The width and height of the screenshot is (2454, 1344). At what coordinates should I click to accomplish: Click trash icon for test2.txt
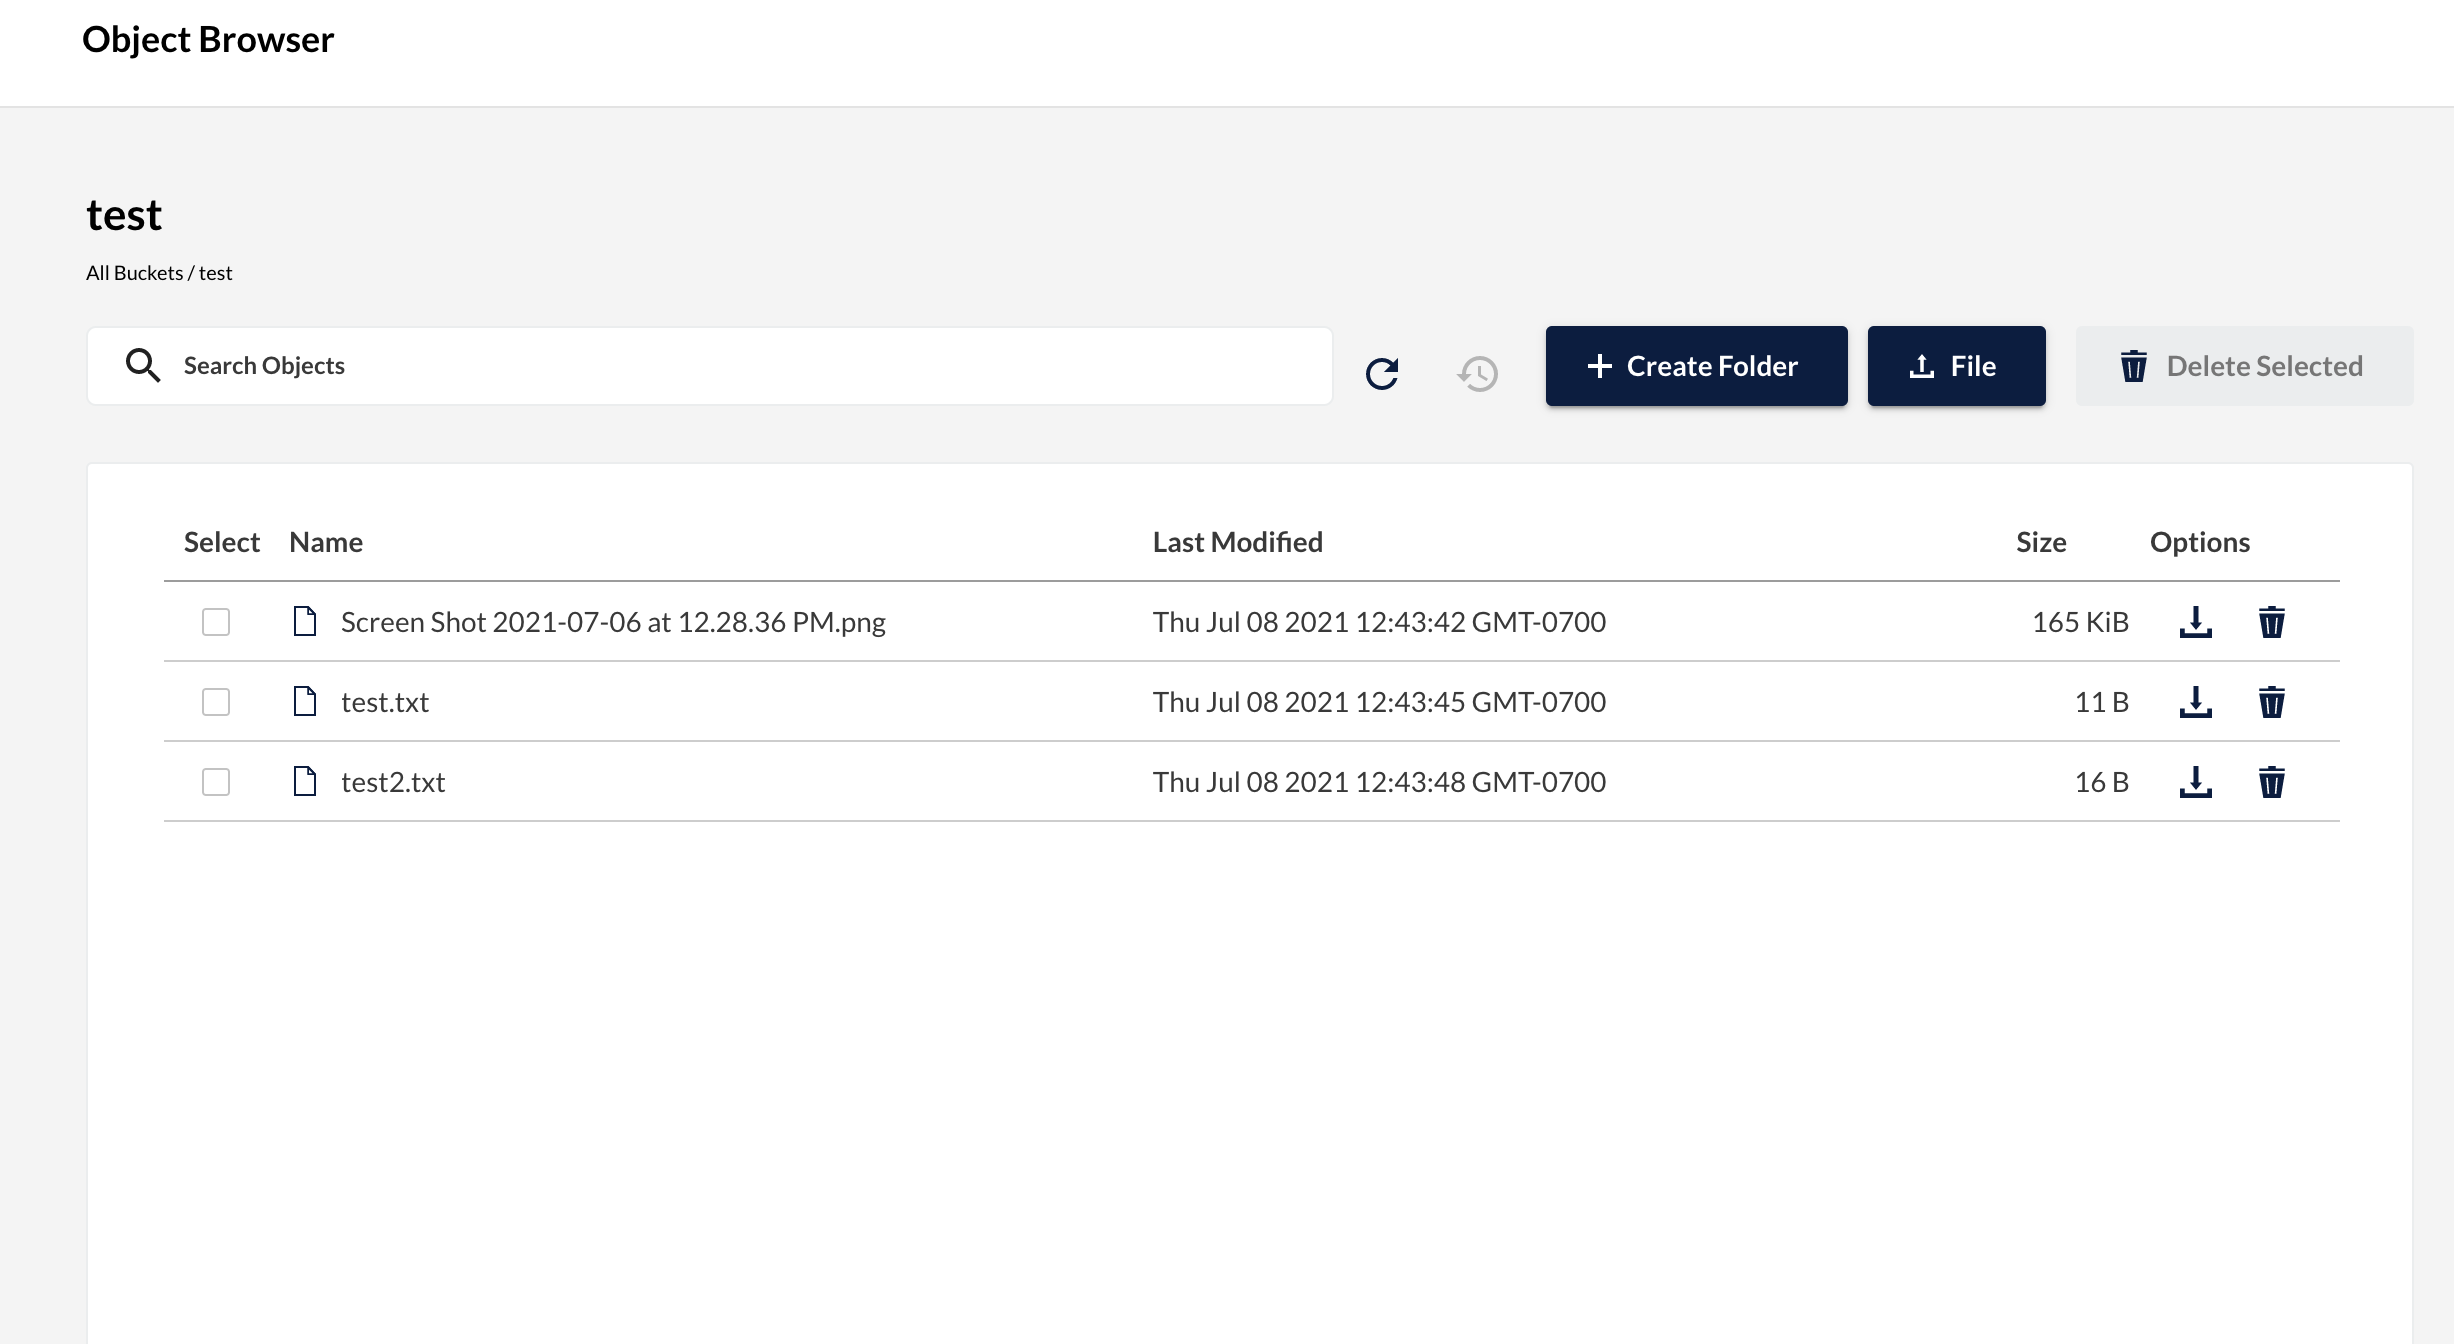(x=2271, y=782)
